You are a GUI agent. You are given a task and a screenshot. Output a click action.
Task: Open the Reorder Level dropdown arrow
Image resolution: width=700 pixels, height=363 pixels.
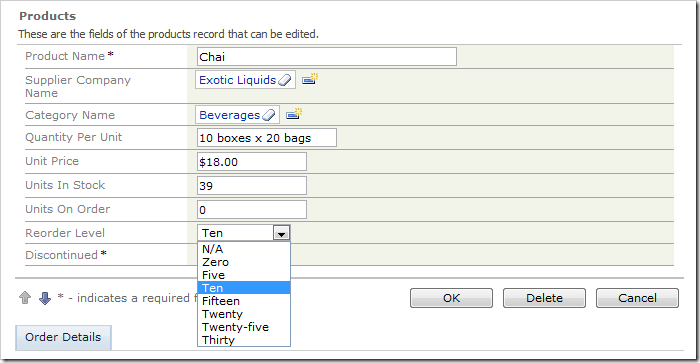(x=281, y=233)
